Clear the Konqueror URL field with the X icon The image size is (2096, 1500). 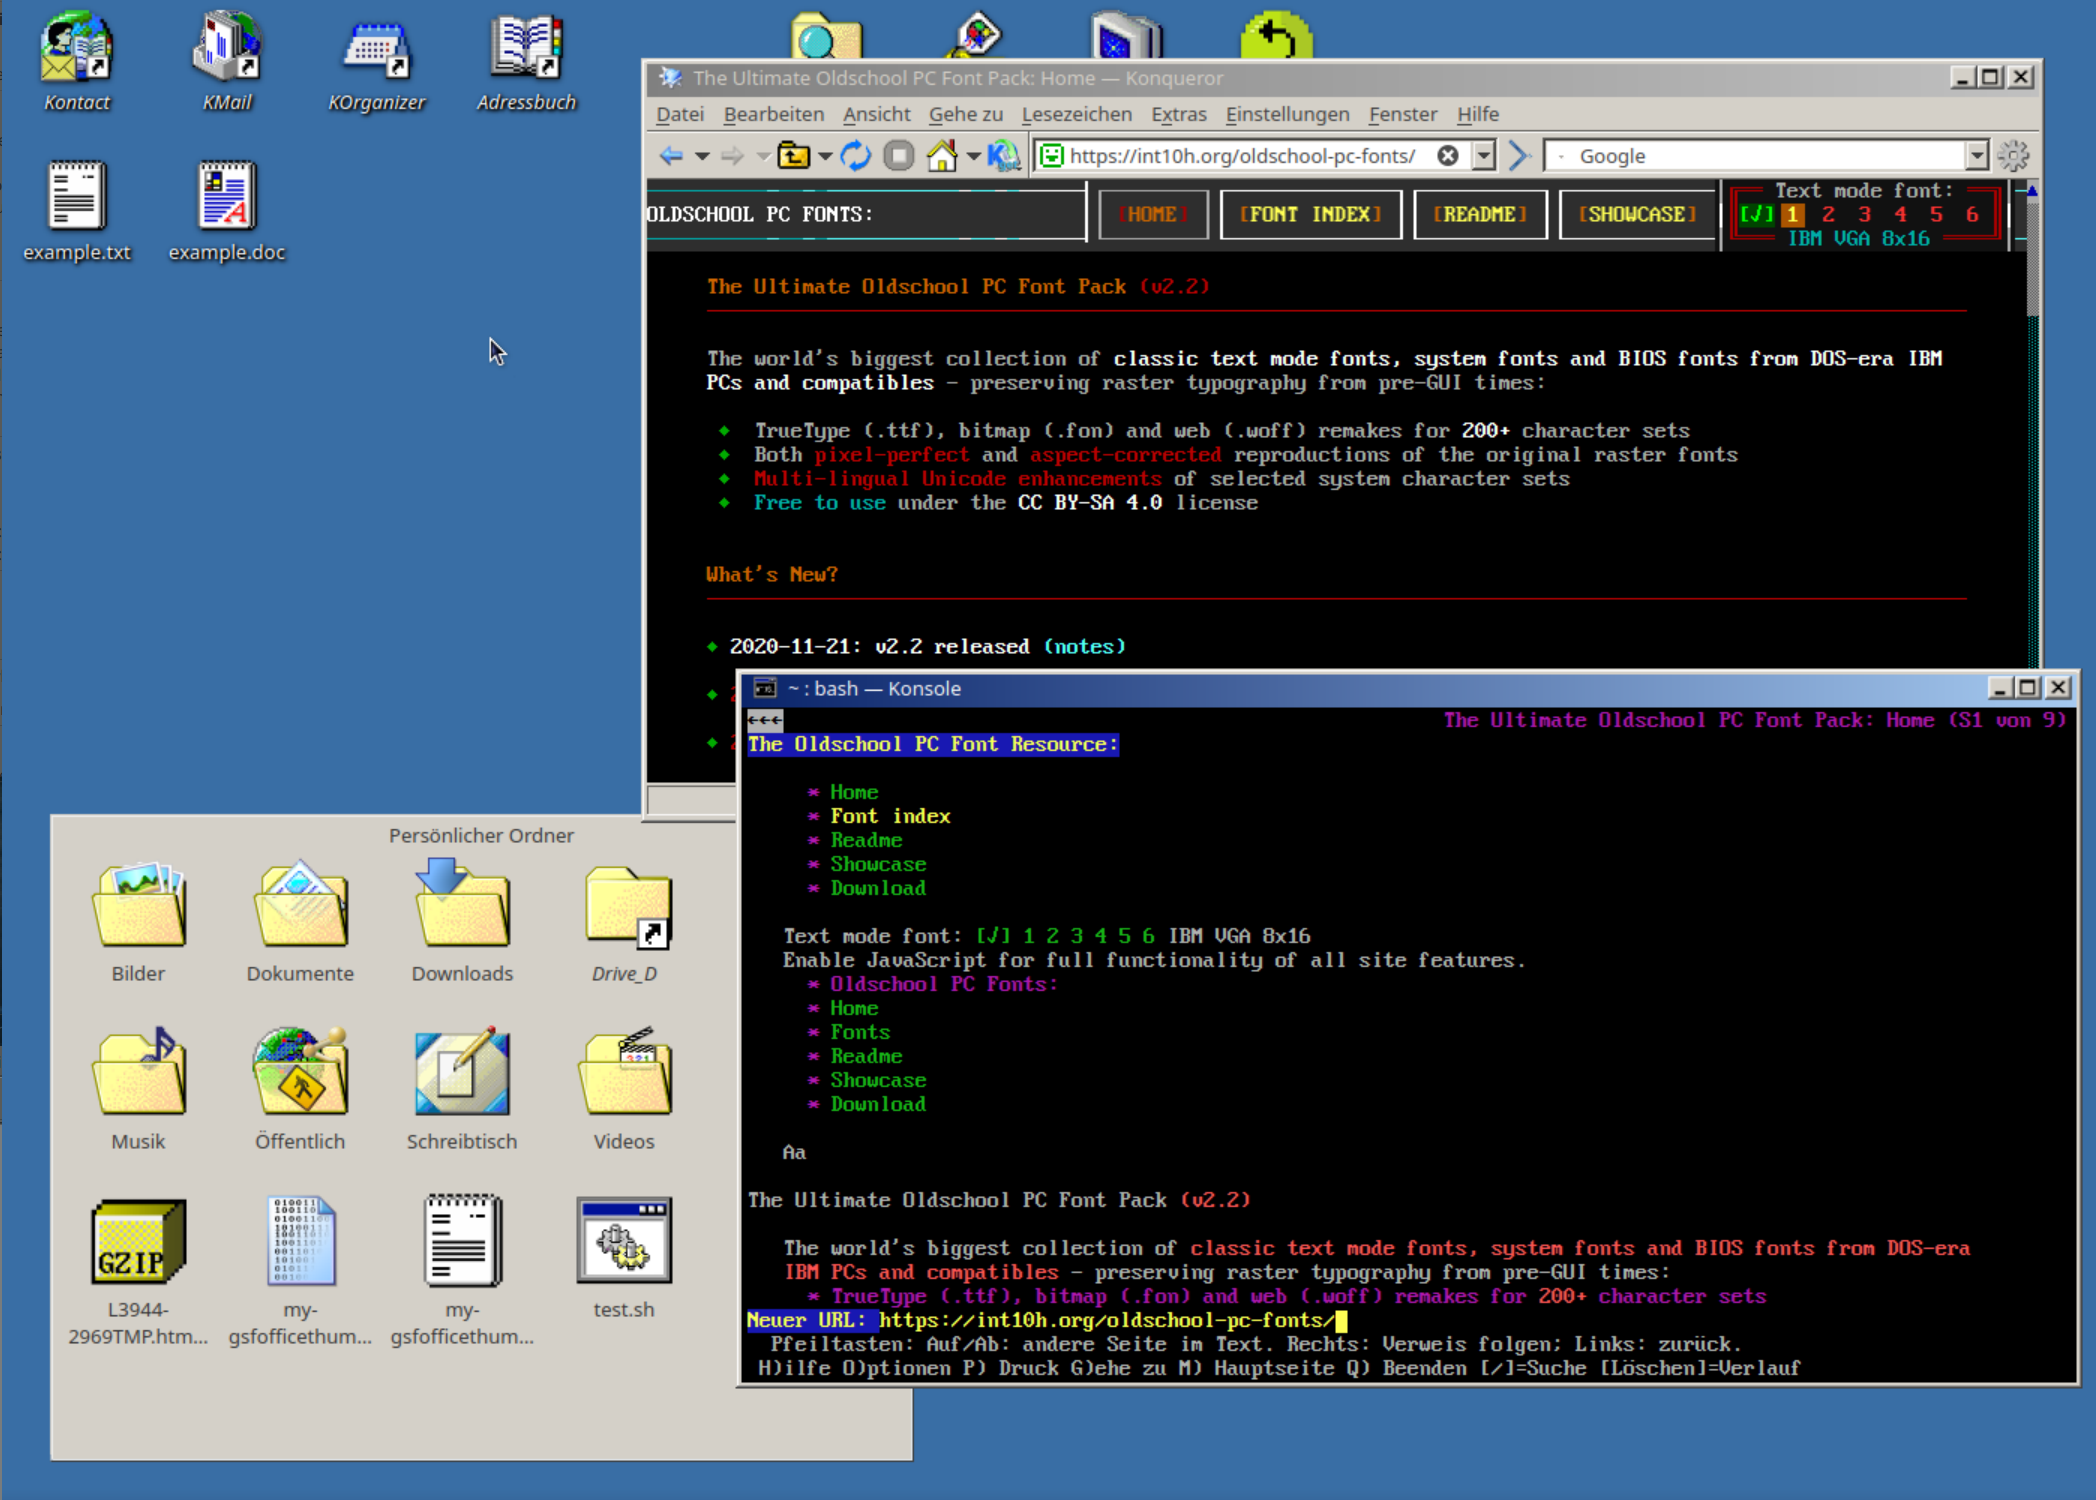click(x=1448, y=155)
